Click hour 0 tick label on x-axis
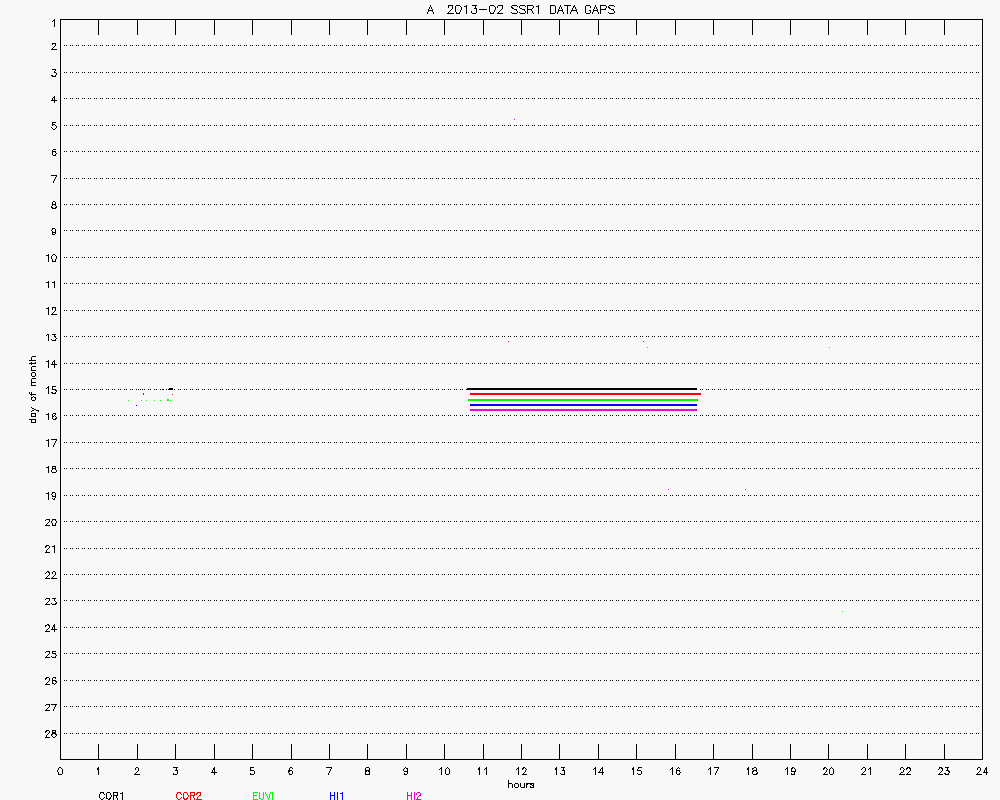The image size is (1000, 800). coord(60,771)
